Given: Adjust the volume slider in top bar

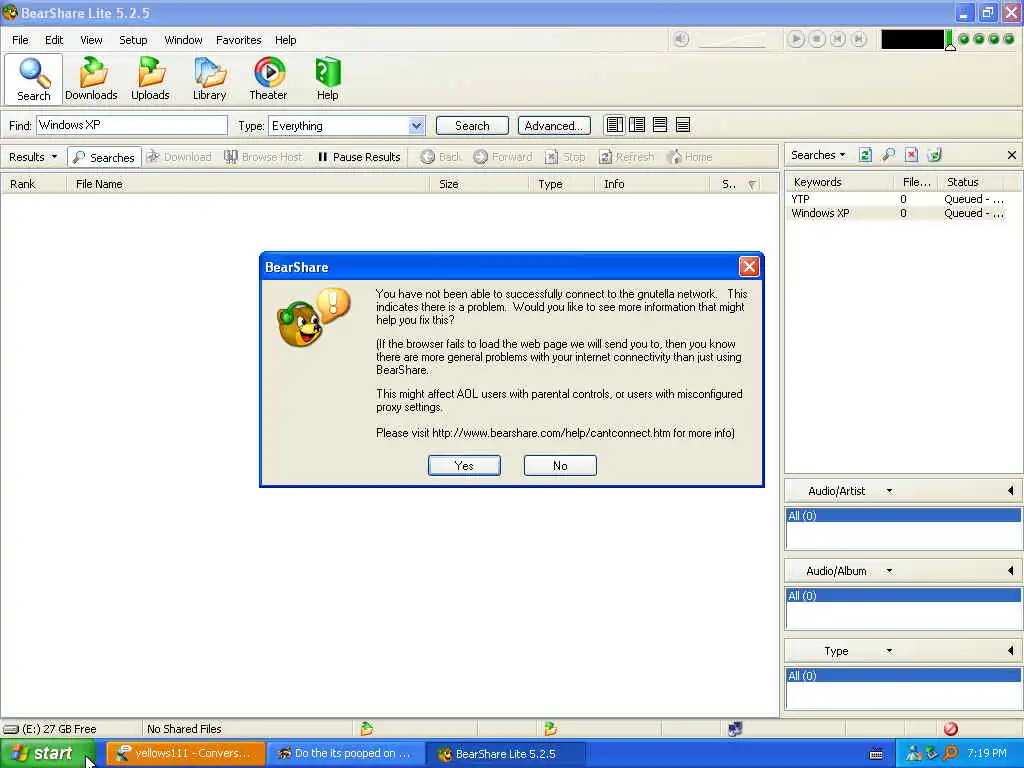Looking at the screenshot, I should (x=731, y=40).
